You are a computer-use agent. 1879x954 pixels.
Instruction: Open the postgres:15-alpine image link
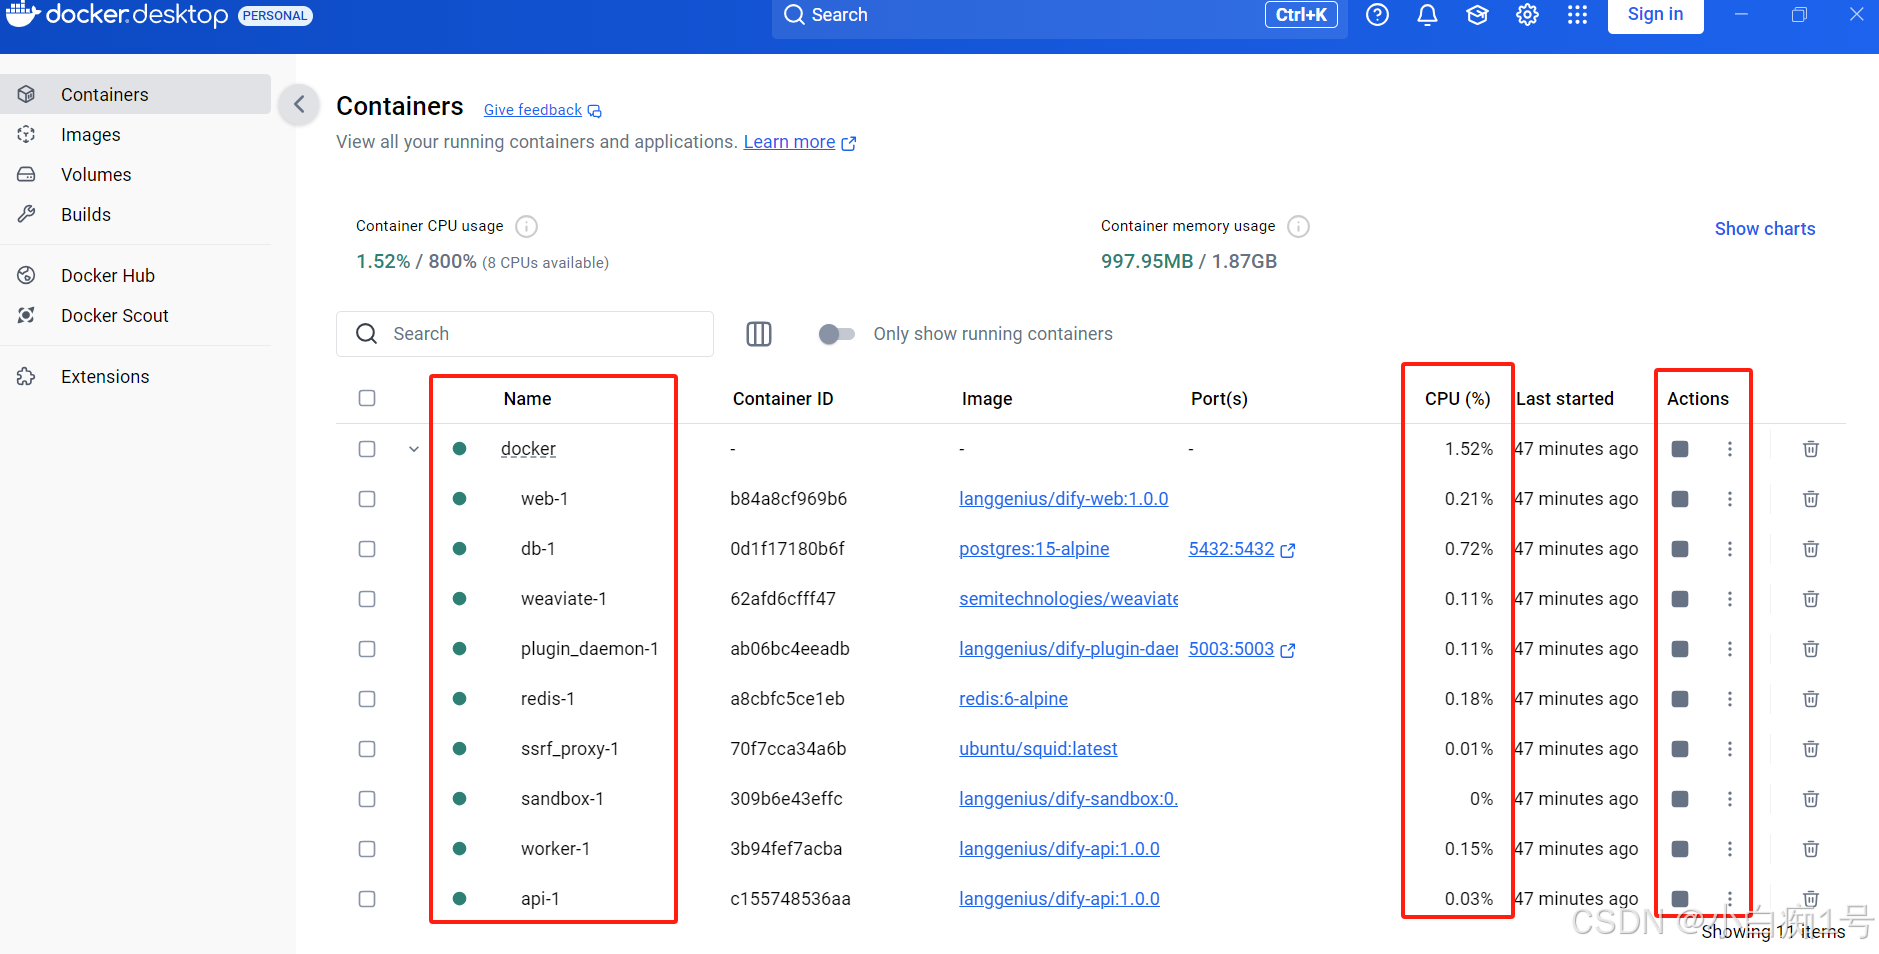point(1034,549)
